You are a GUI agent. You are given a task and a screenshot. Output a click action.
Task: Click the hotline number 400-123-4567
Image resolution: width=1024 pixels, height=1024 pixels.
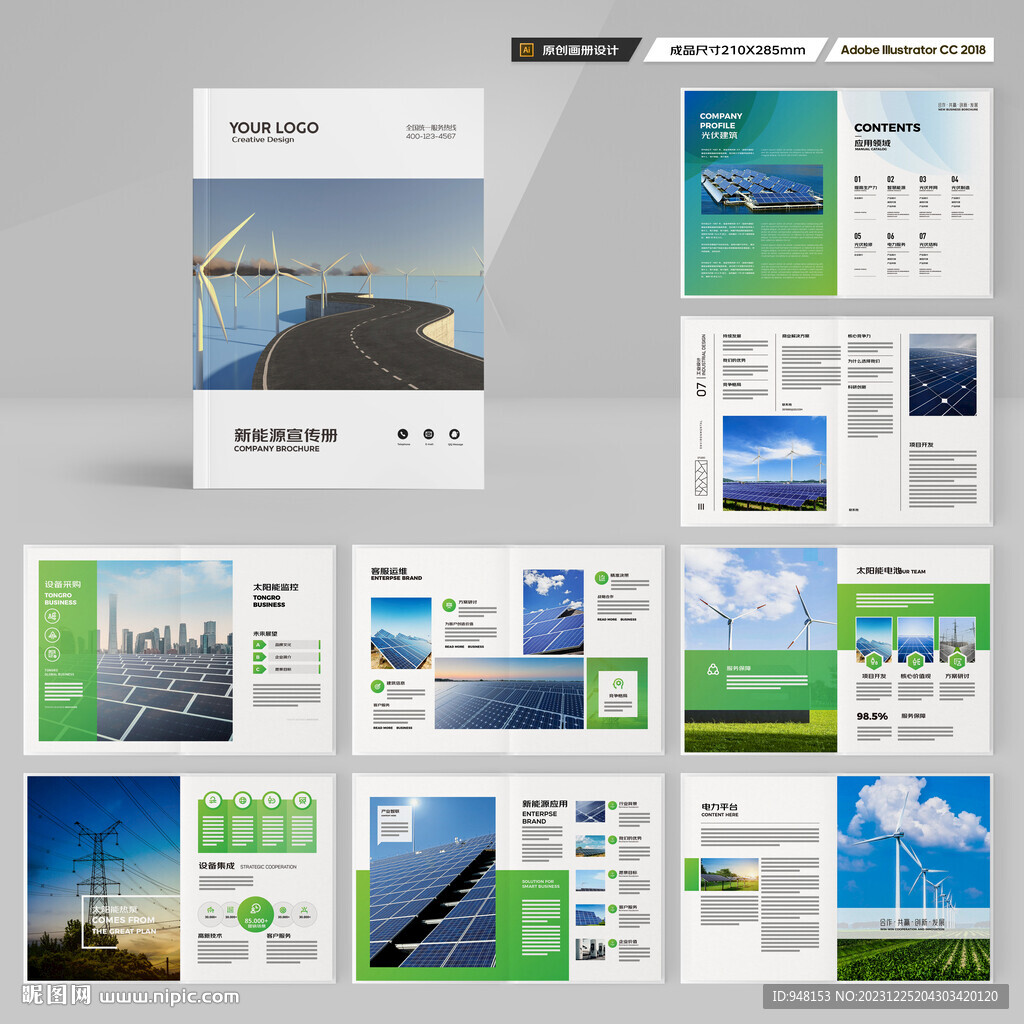click(x=431, y=136)
